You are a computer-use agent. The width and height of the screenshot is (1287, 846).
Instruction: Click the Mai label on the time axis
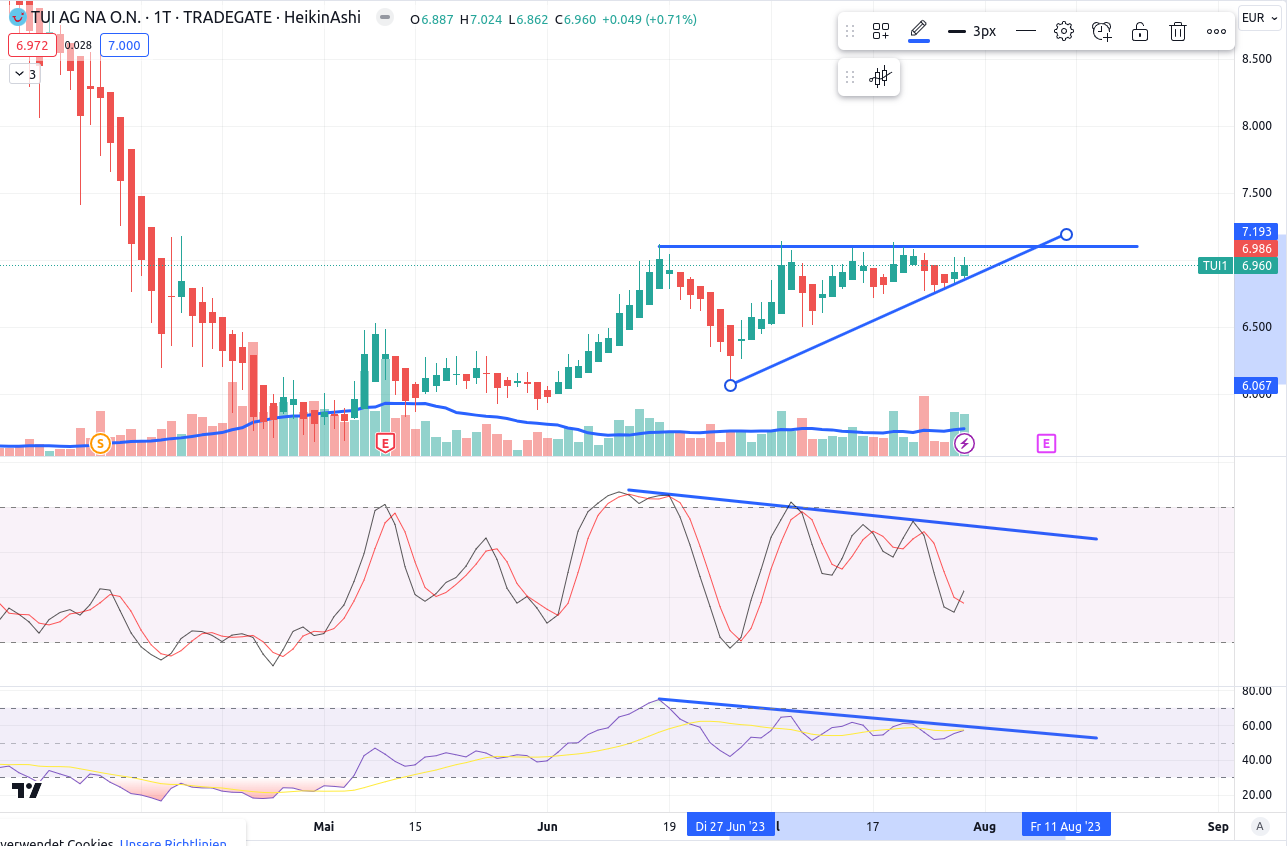coord(323,826)
